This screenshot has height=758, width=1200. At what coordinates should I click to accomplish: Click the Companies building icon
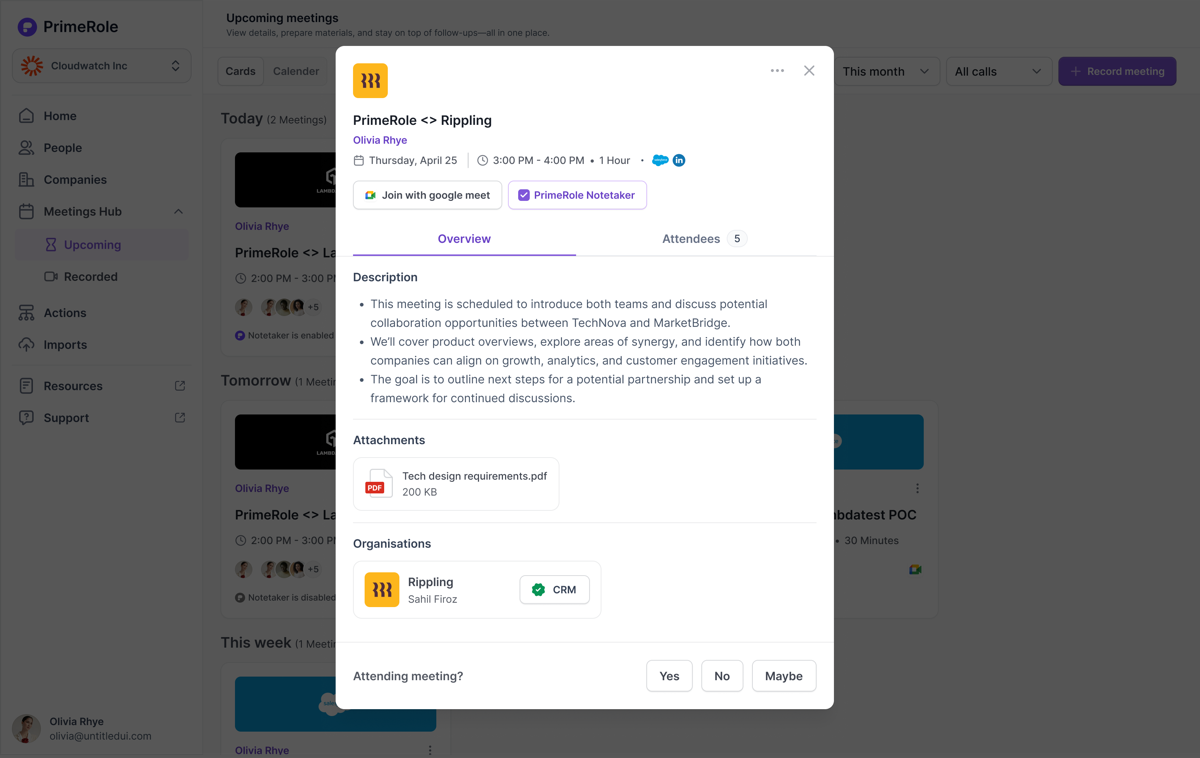[x=26, y=180]
